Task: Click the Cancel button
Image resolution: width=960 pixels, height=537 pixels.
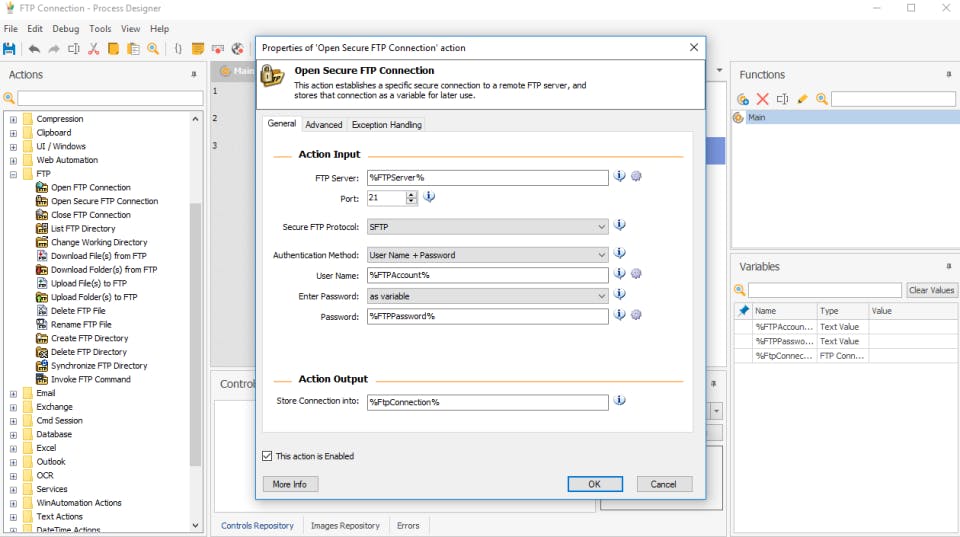Action: (664, 484)
